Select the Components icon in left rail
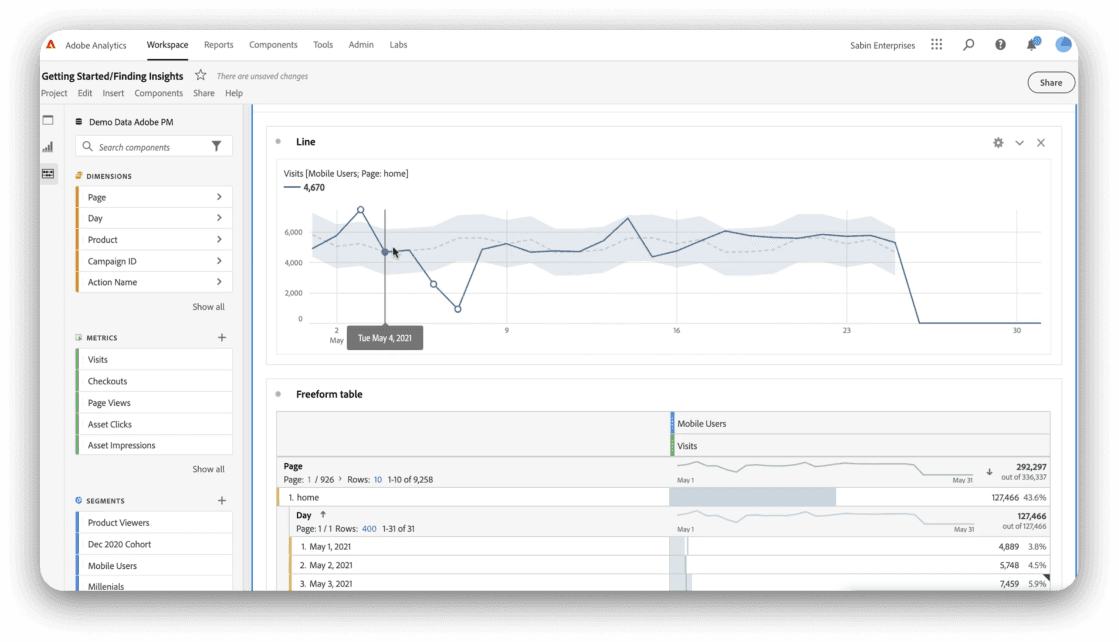This screenshot has width=1119, height=642. click(48, 173)
